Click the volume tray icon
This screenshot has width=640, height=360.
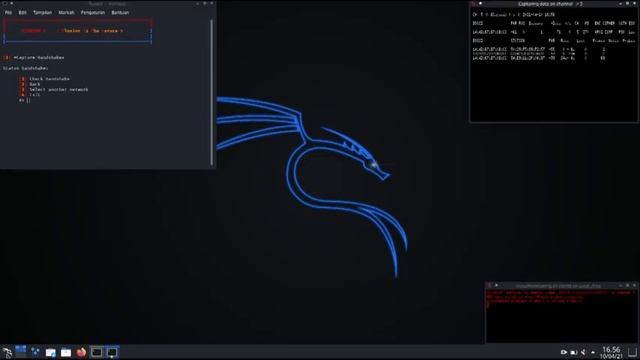pos(584,352)
